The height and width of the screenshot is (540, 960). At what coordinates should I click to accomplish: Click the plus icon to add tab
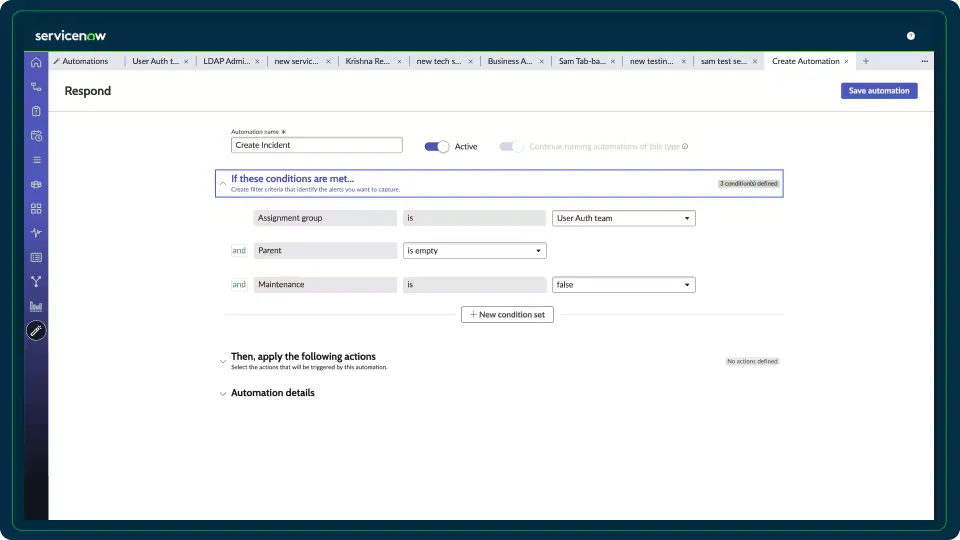(865, 61)
